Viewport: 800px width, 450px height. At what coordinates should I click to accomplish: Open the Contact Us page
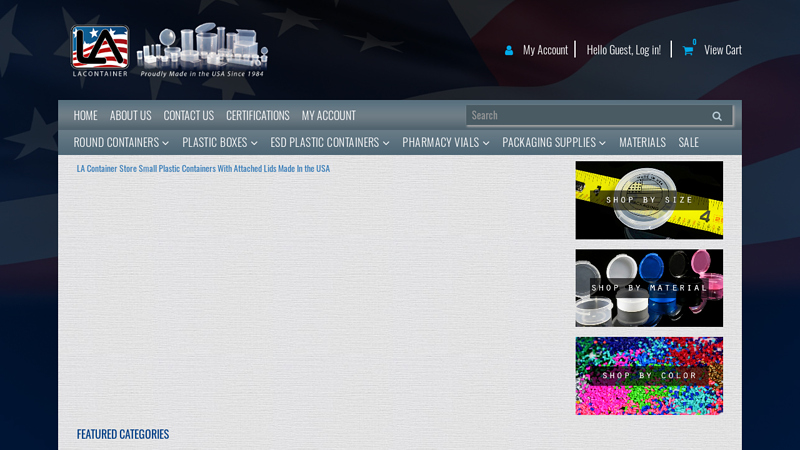(x=189, y=116)
